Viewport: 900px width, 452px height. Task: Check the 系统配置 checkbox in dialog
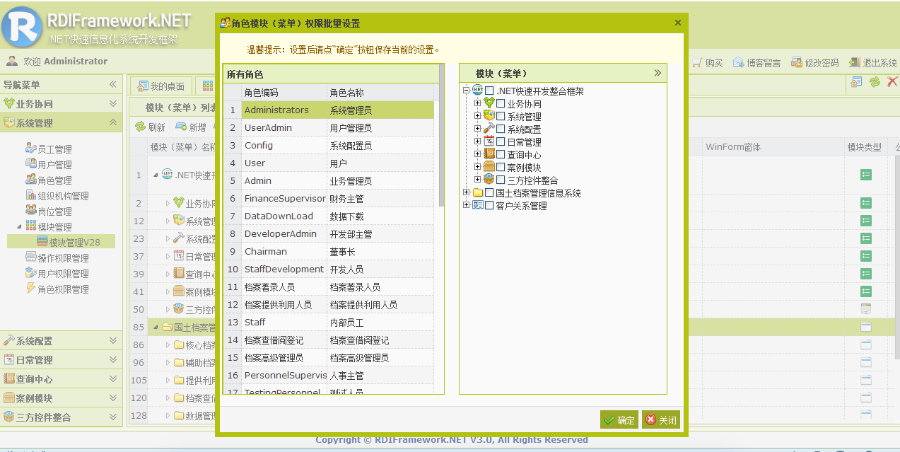501,129
